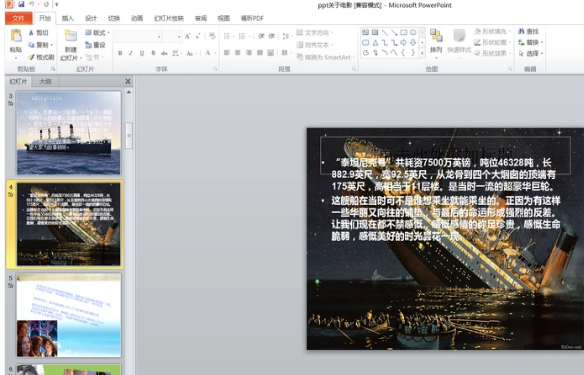The height and width of the screenshot is (375, 584).
Task: Pick the right brace shape
Action: [413, 53]
